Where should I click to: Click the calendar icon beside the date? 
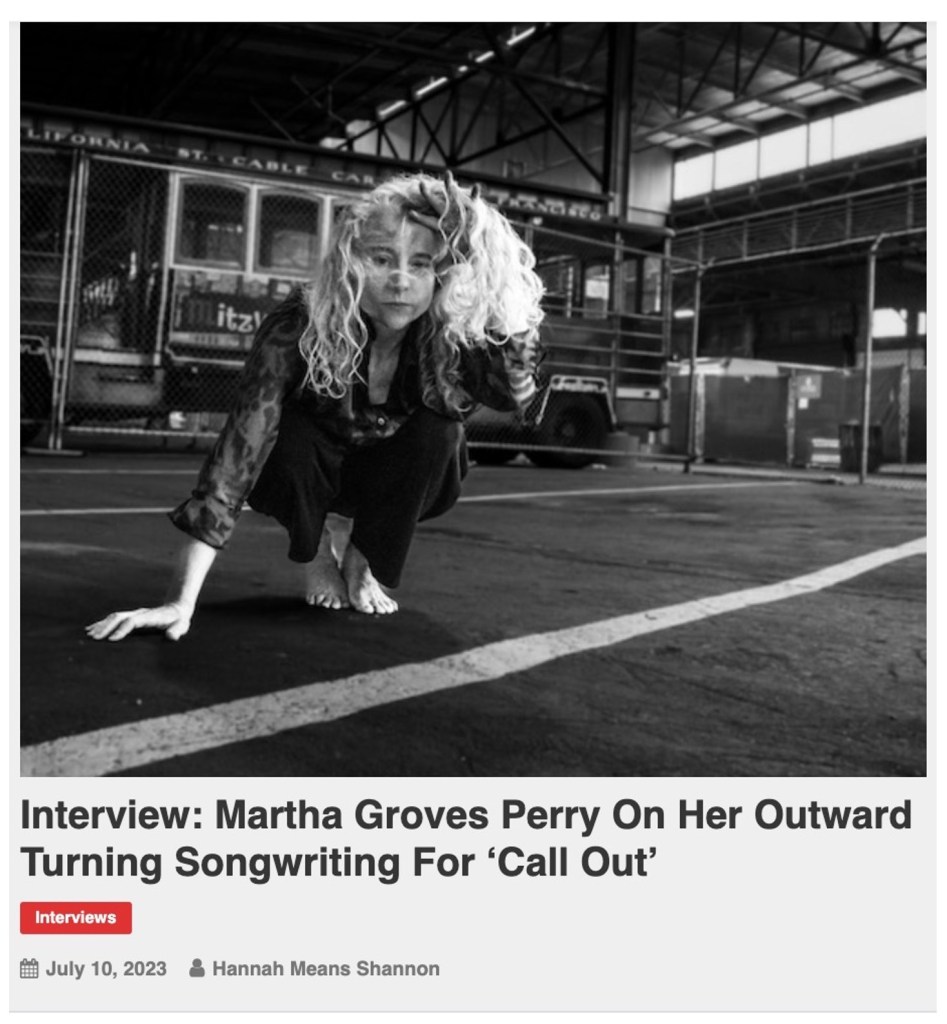pyautogui.click(x=29, y=968)
